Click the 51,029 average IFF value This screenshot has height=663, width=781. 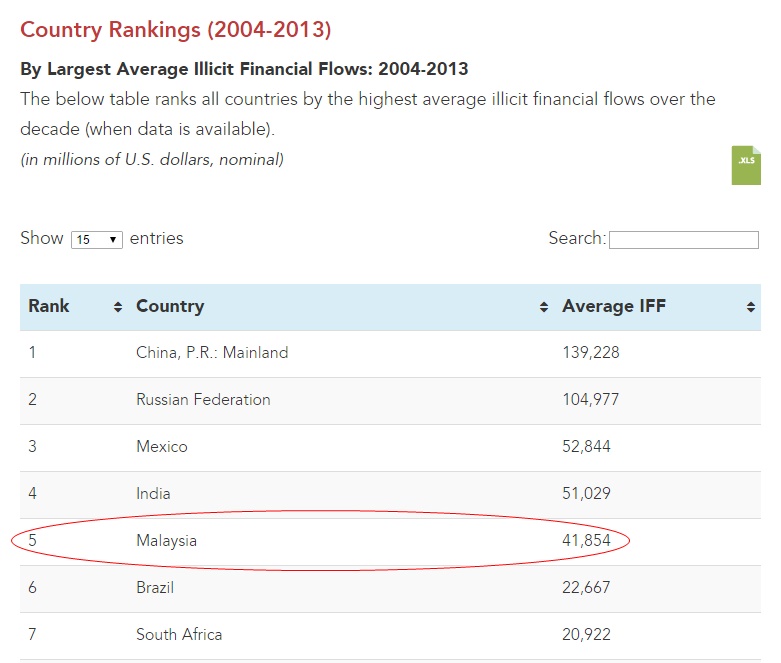tap(586, 494)
